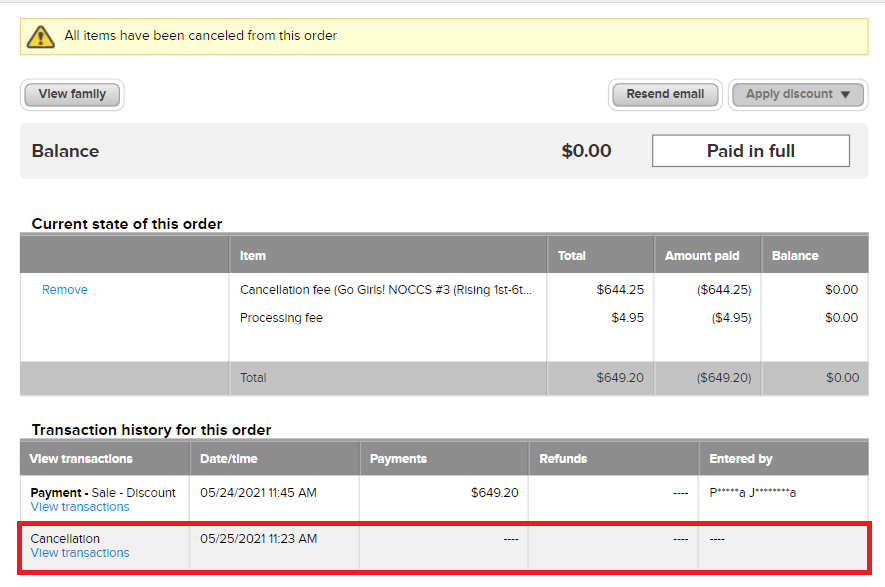Click the Remove link in order table
Screen dimensions: 885x587
65,290
